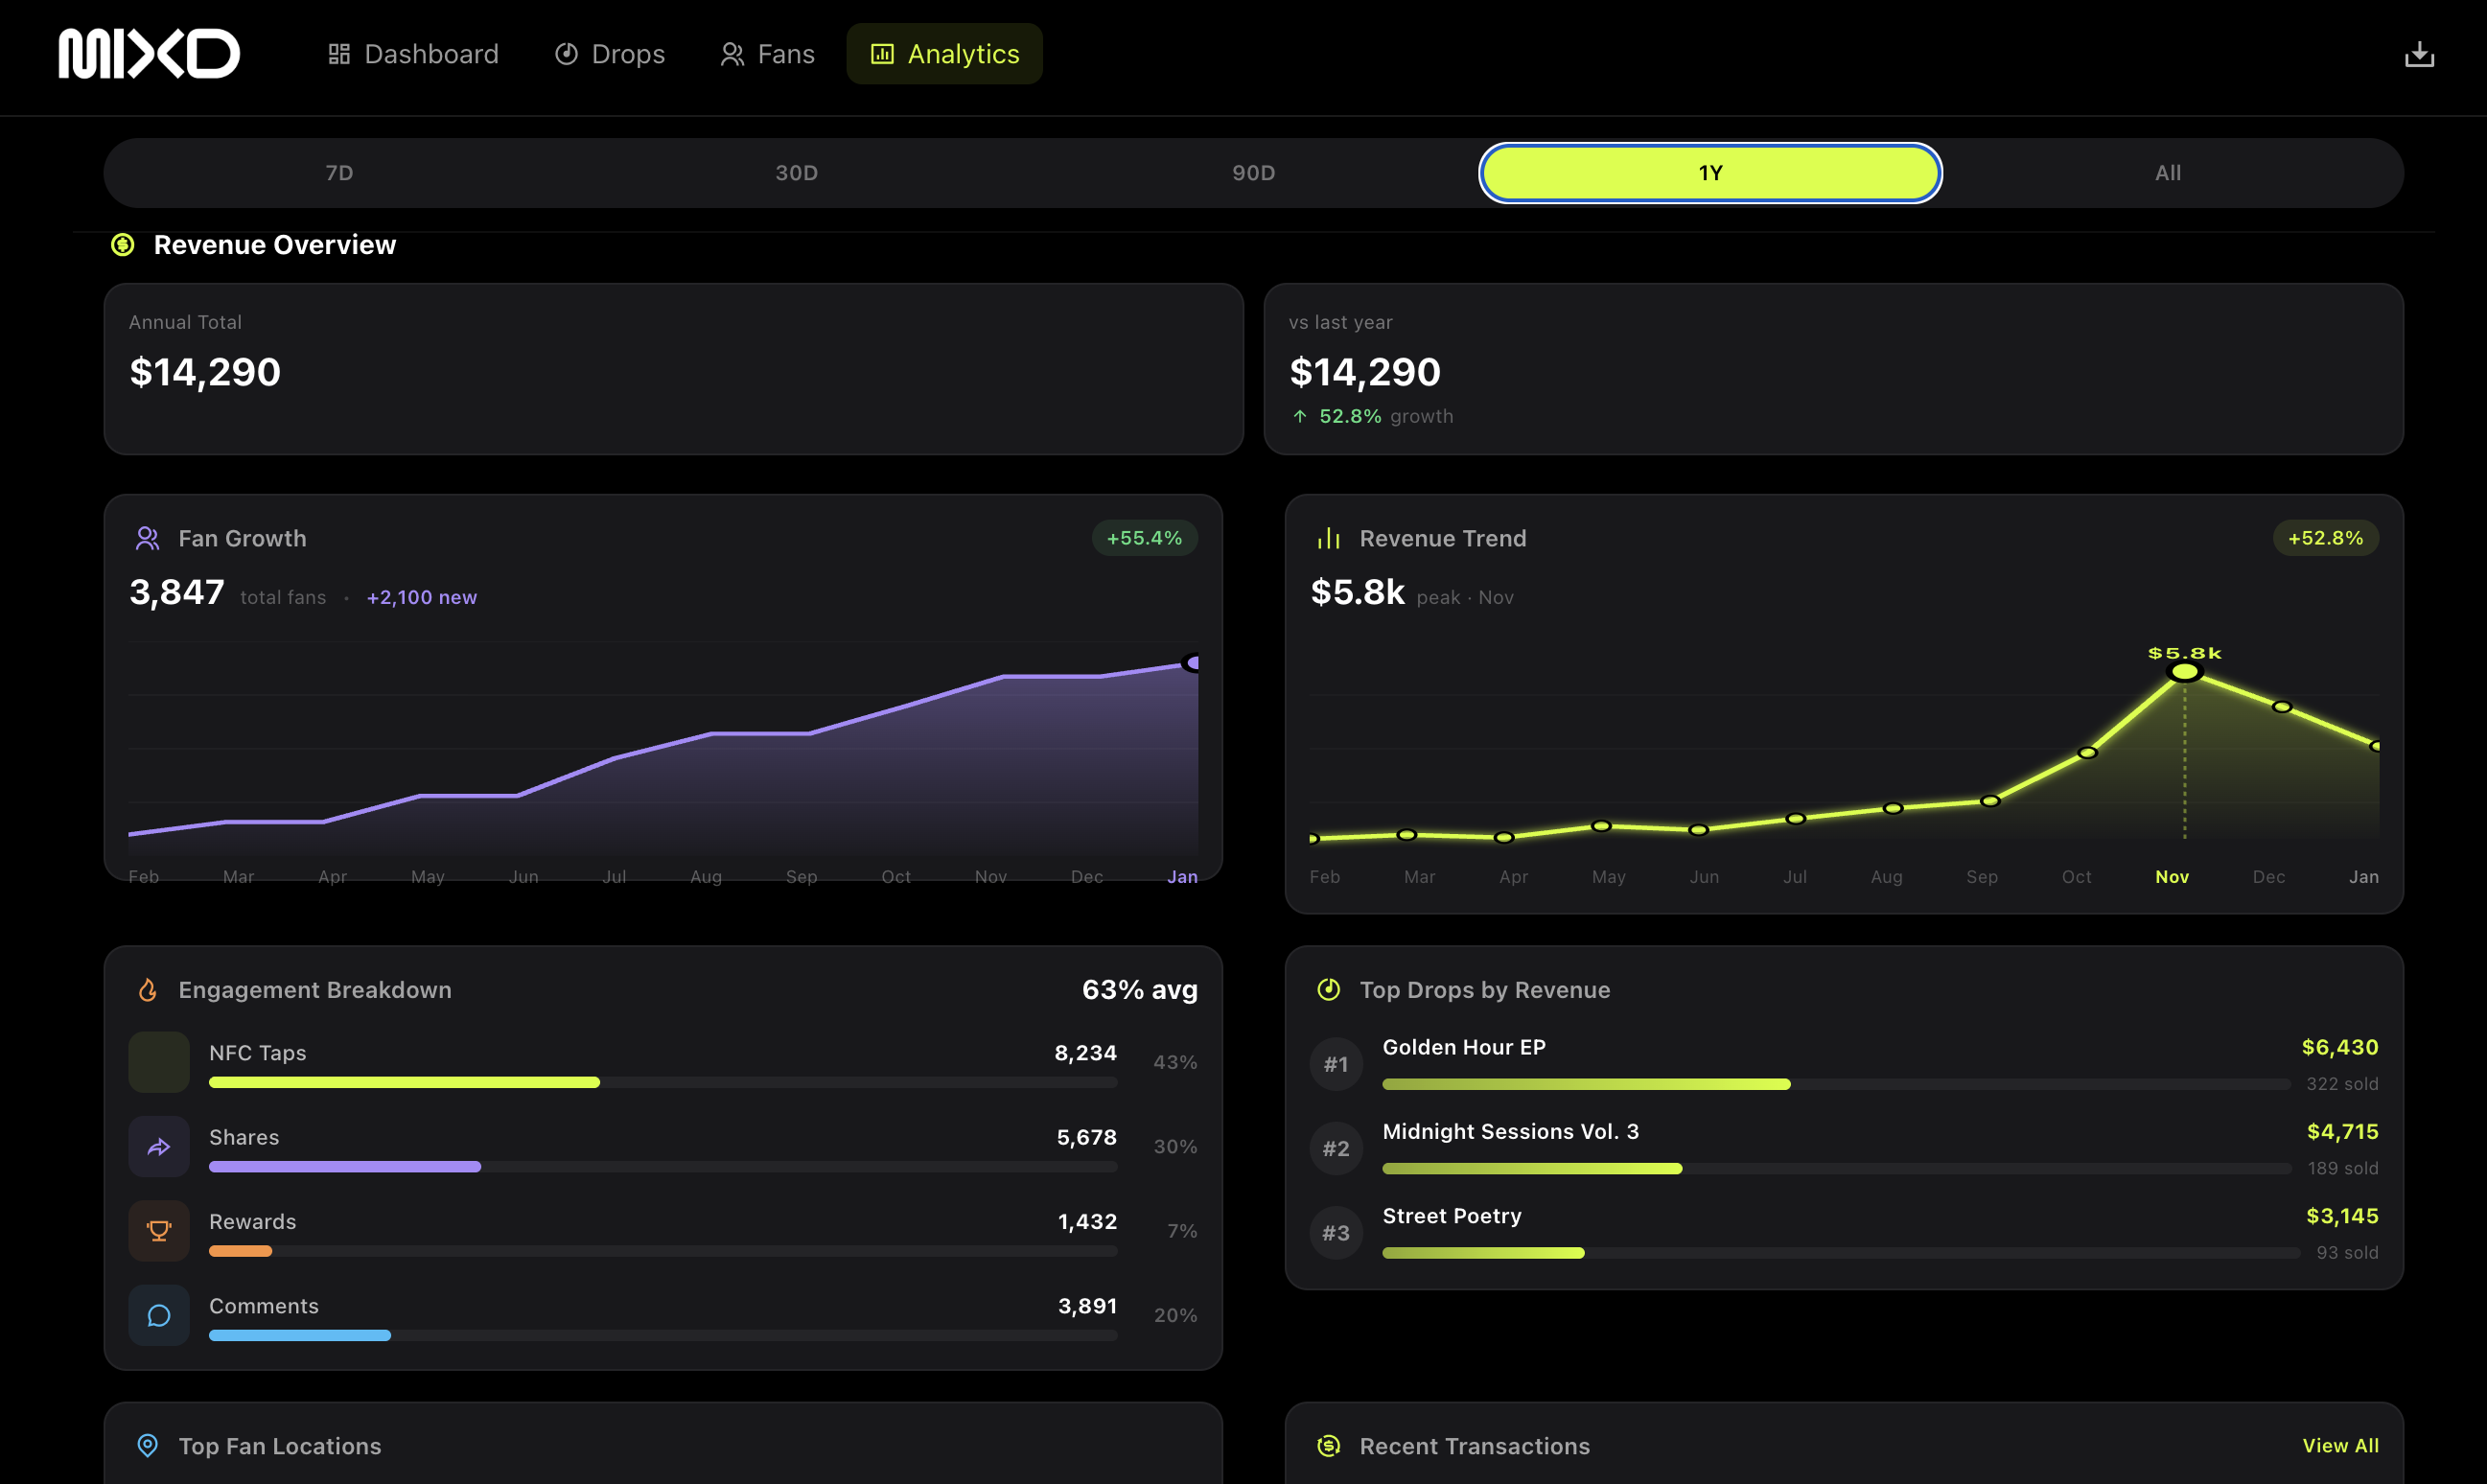The image size is (2487, 1484).
Task: Click the Top Fan Locations pin icon
Action: coord(147,1446)
